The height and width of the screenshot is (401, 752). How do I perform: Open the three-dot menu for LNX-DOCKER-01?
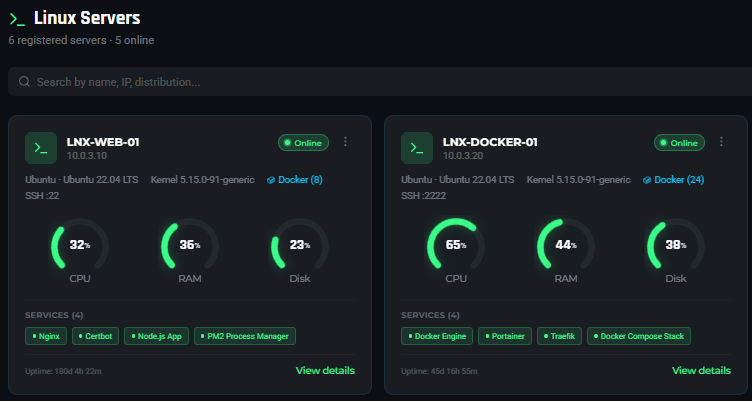click(x=721, y=142)
